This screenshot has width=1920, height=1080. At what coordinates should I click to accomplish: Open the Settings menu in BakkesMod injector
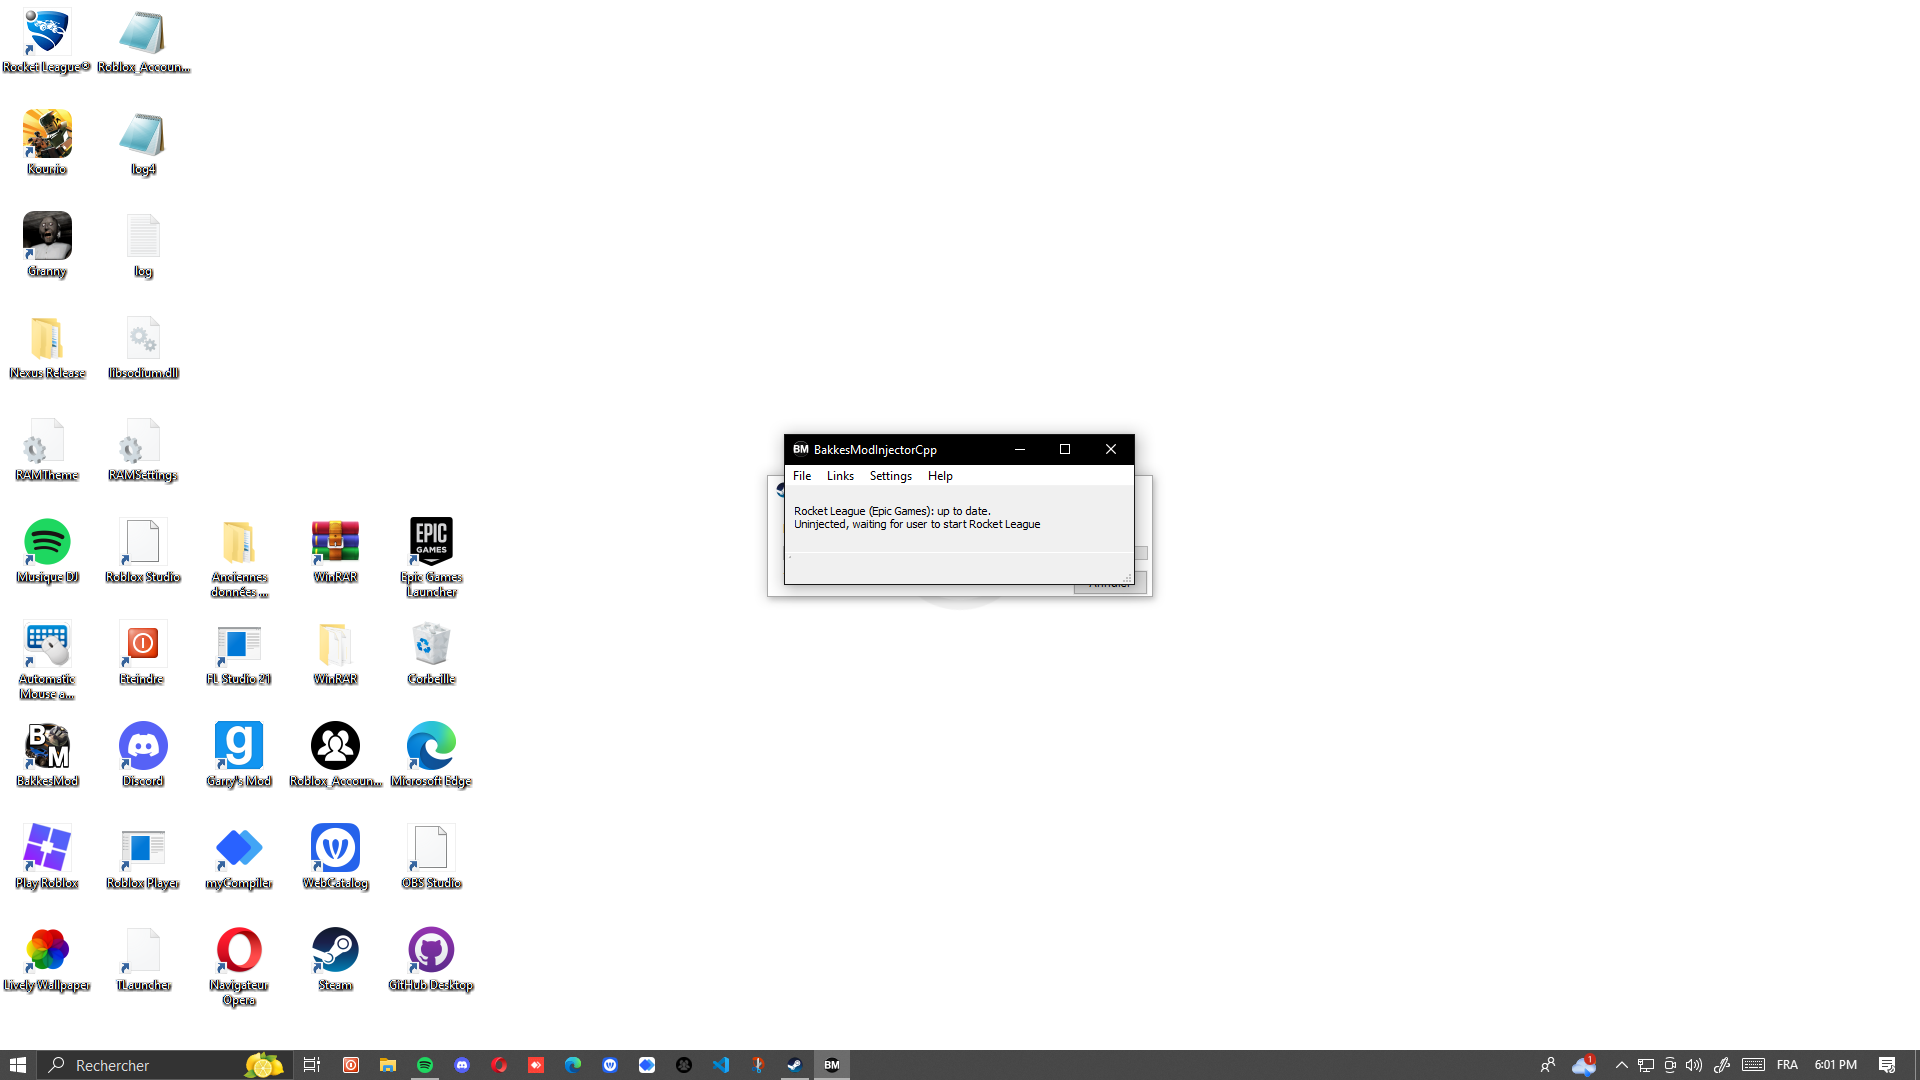click(890, 476)
